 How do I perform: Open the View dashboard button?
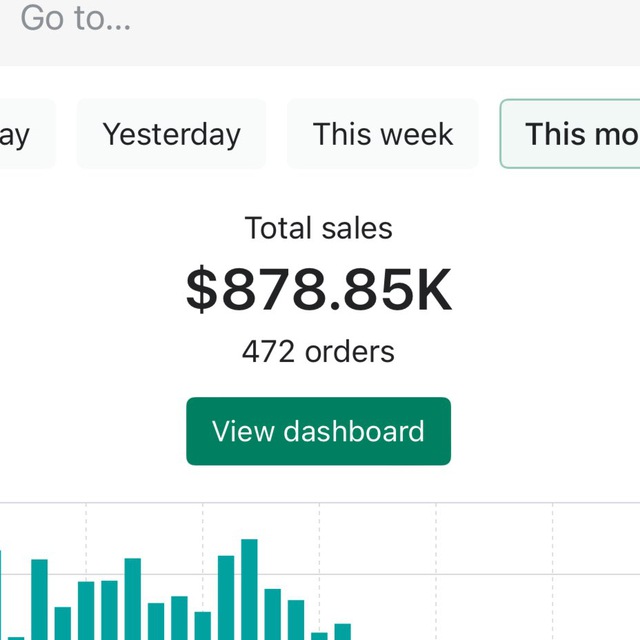click(318, 431)
